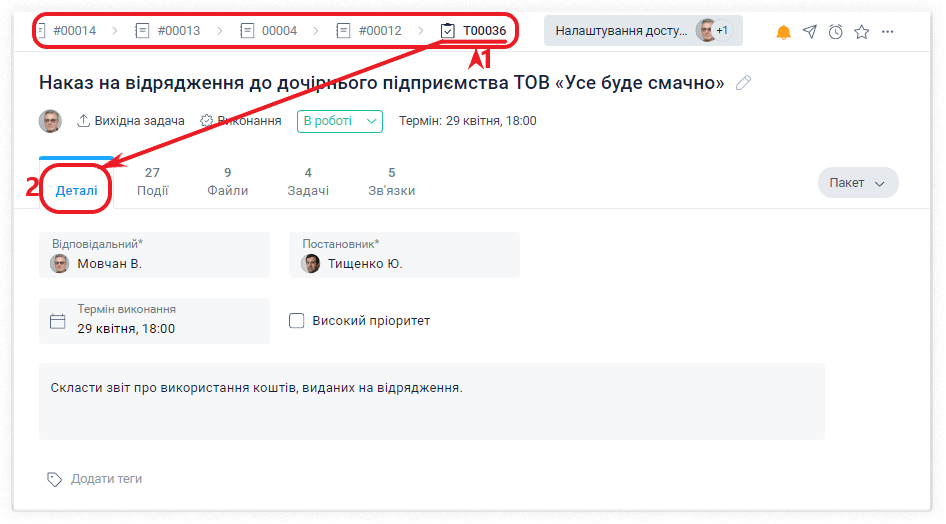Click the orange notification bell icon
Viewport: 946px width, 524px height.
pyautogui.click(x=783, y=32)
